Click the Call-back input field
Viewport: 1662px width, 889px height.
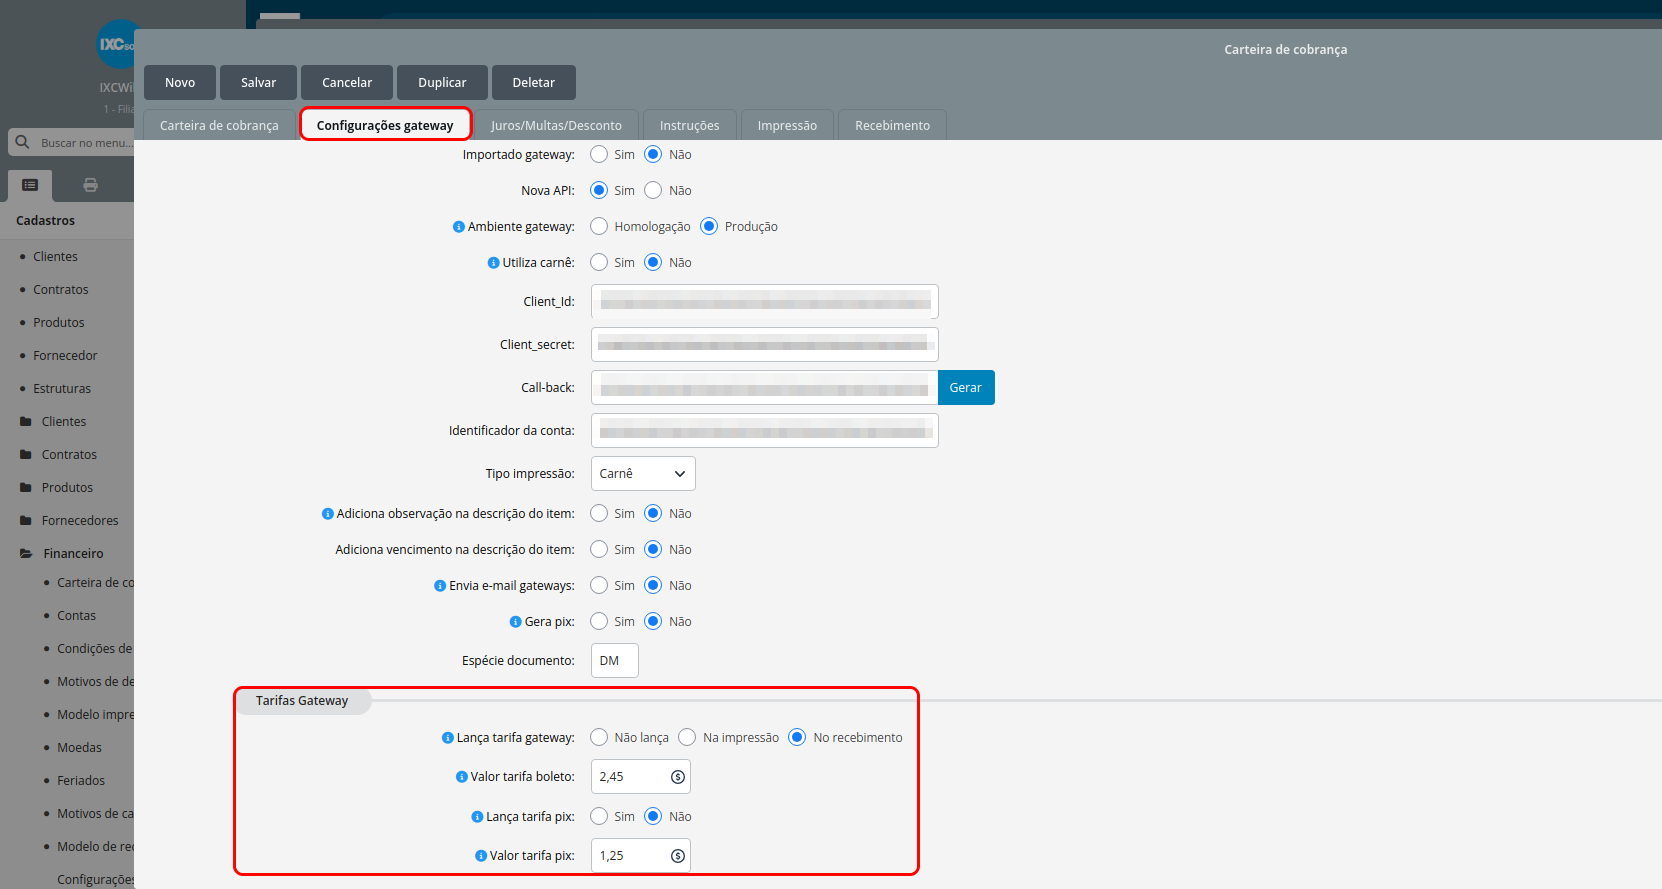765,388
